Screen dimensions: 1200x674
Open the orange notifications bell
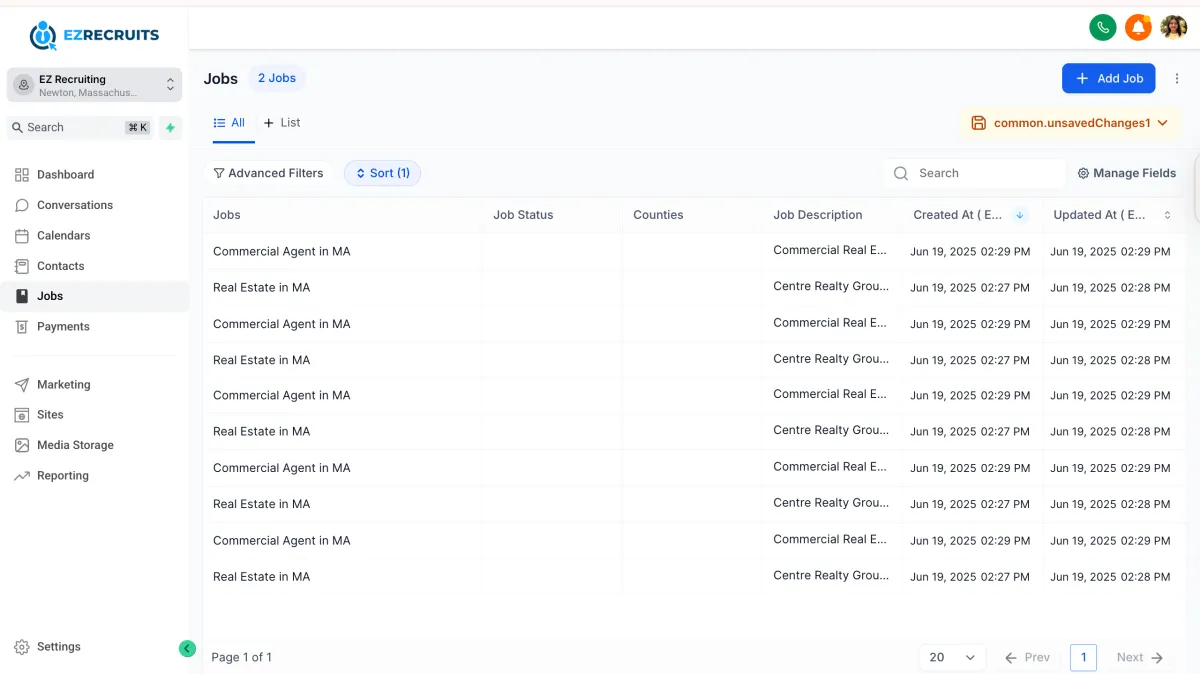pyautogui.click(x=1138, y=27)
